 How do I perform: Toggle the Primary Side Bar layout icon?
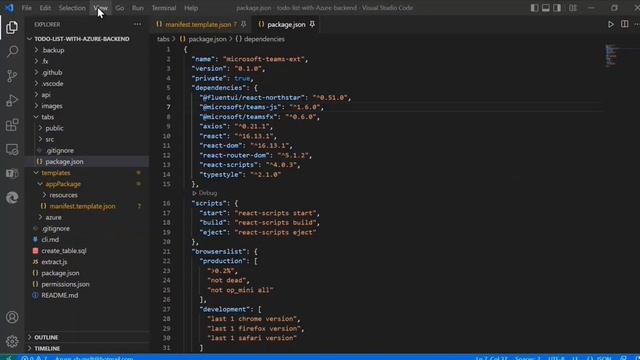[x=534, y=8]
